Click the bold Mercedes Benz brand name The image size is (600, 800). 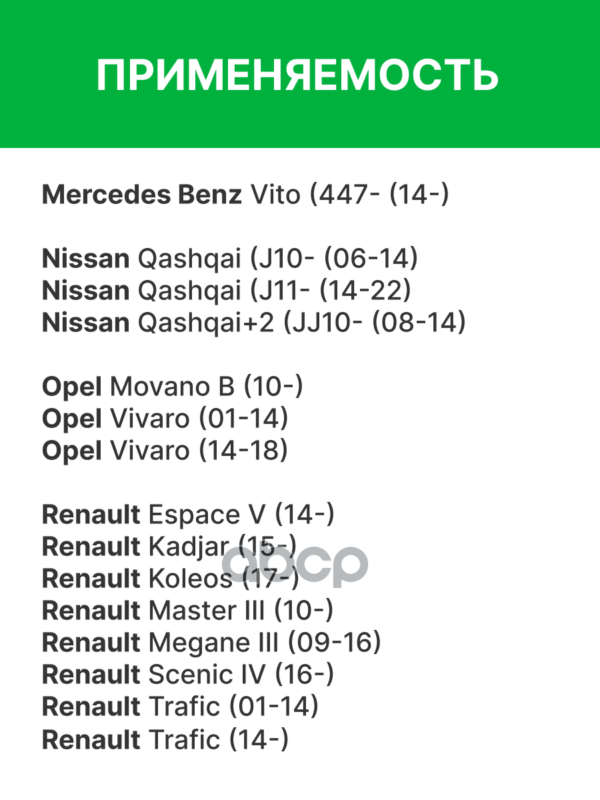click(141, 194)
